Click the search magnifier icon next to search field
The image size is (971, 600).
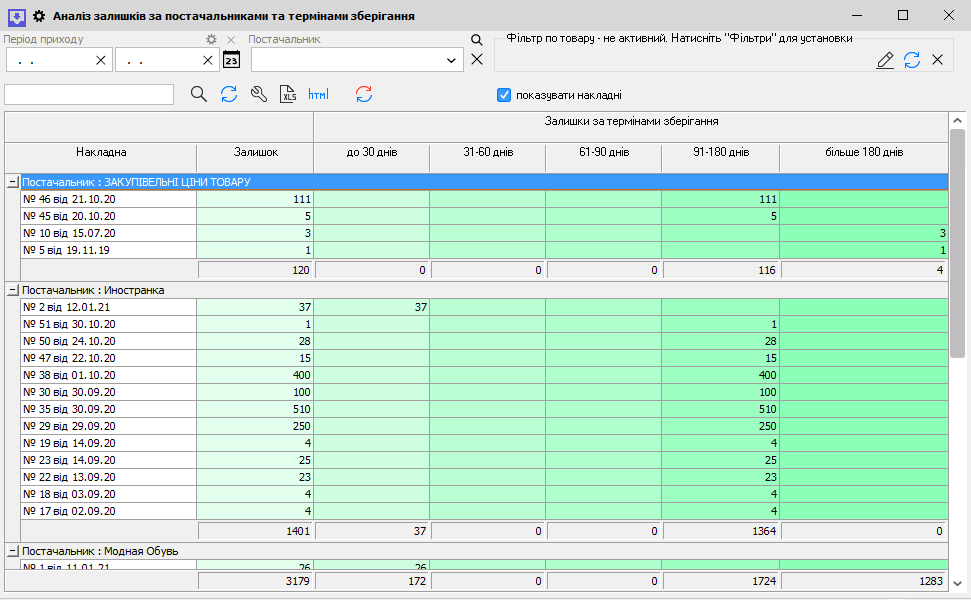point(198,94)
